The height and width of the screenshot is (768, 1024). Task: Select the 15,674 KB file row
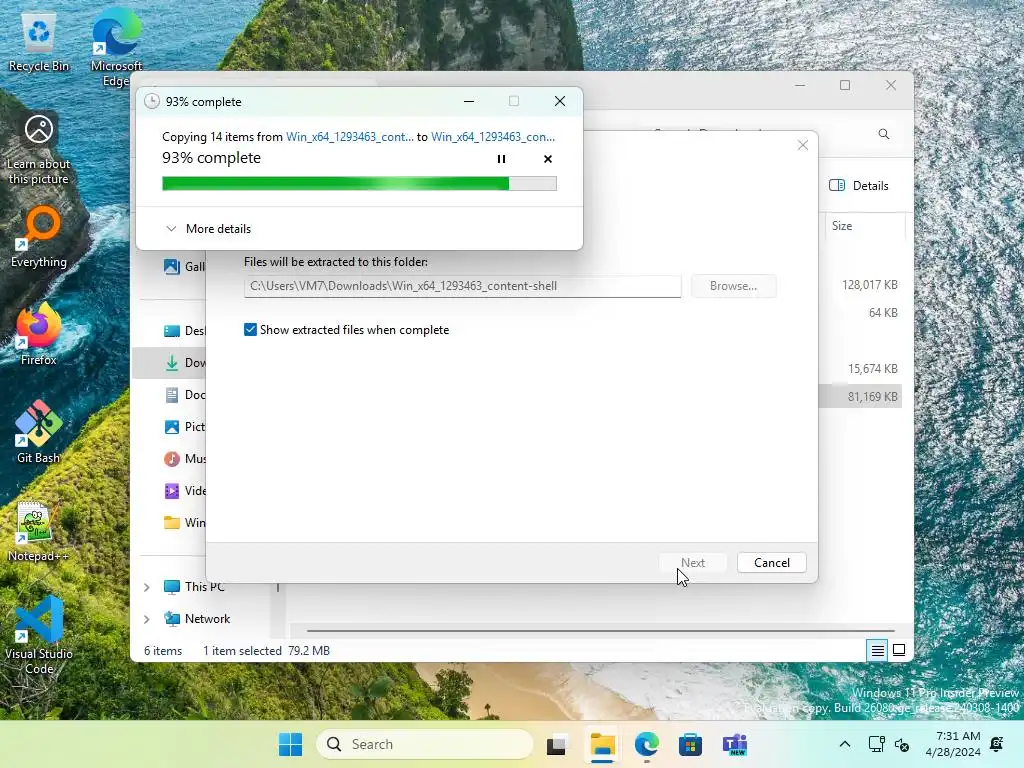872,369
